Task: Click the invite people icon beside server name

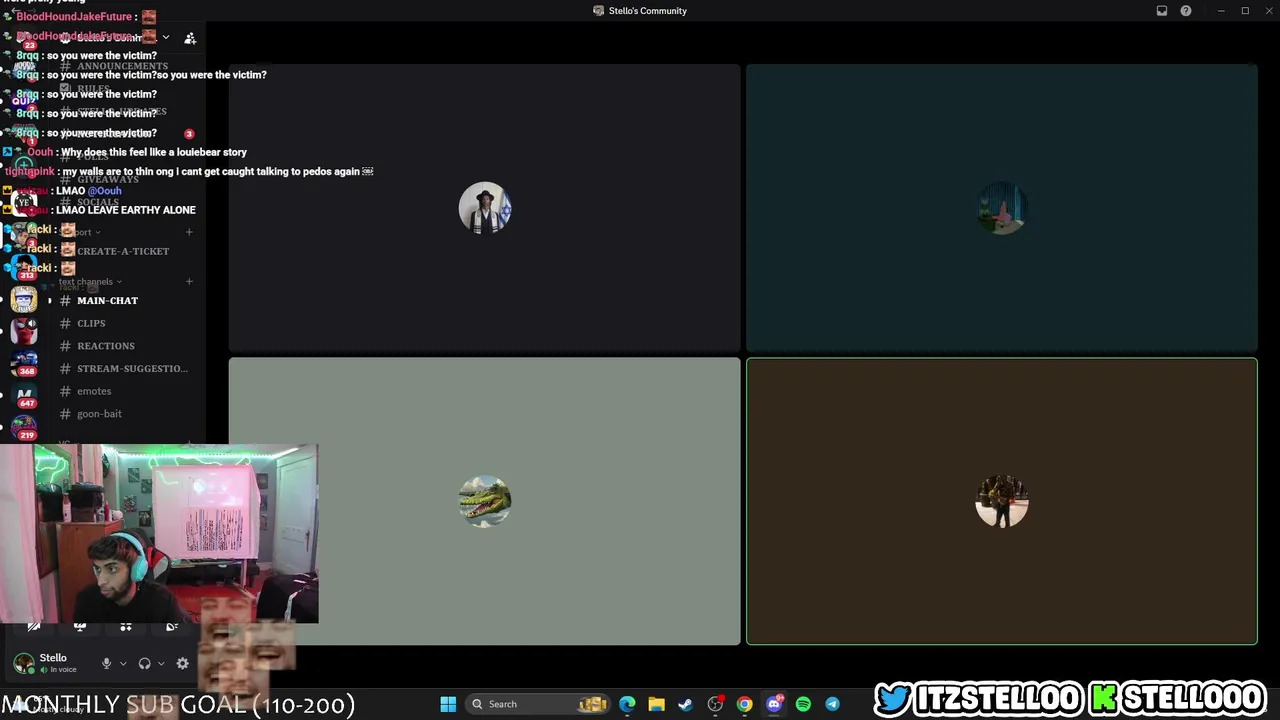Action: coord(190,38)
